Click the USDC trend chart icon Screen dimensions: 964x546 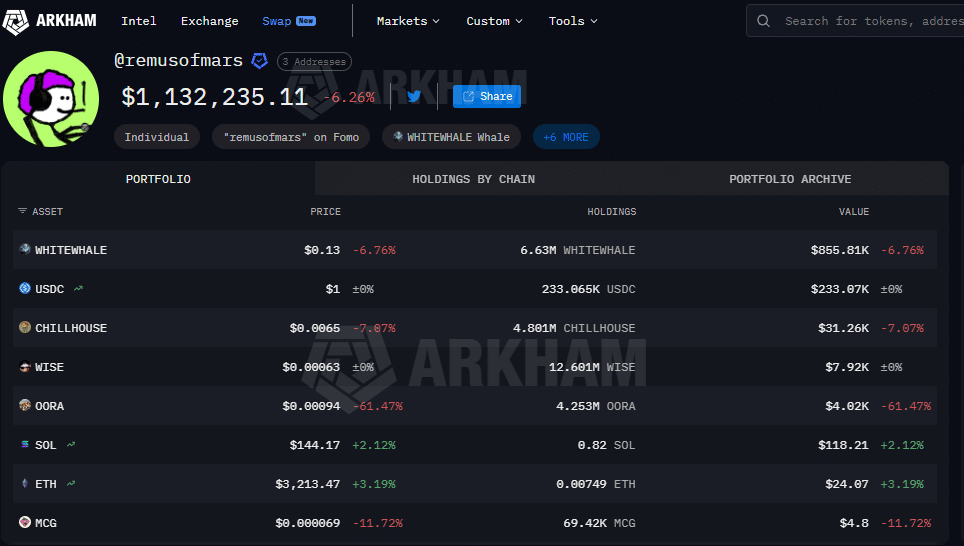[78, 289]
